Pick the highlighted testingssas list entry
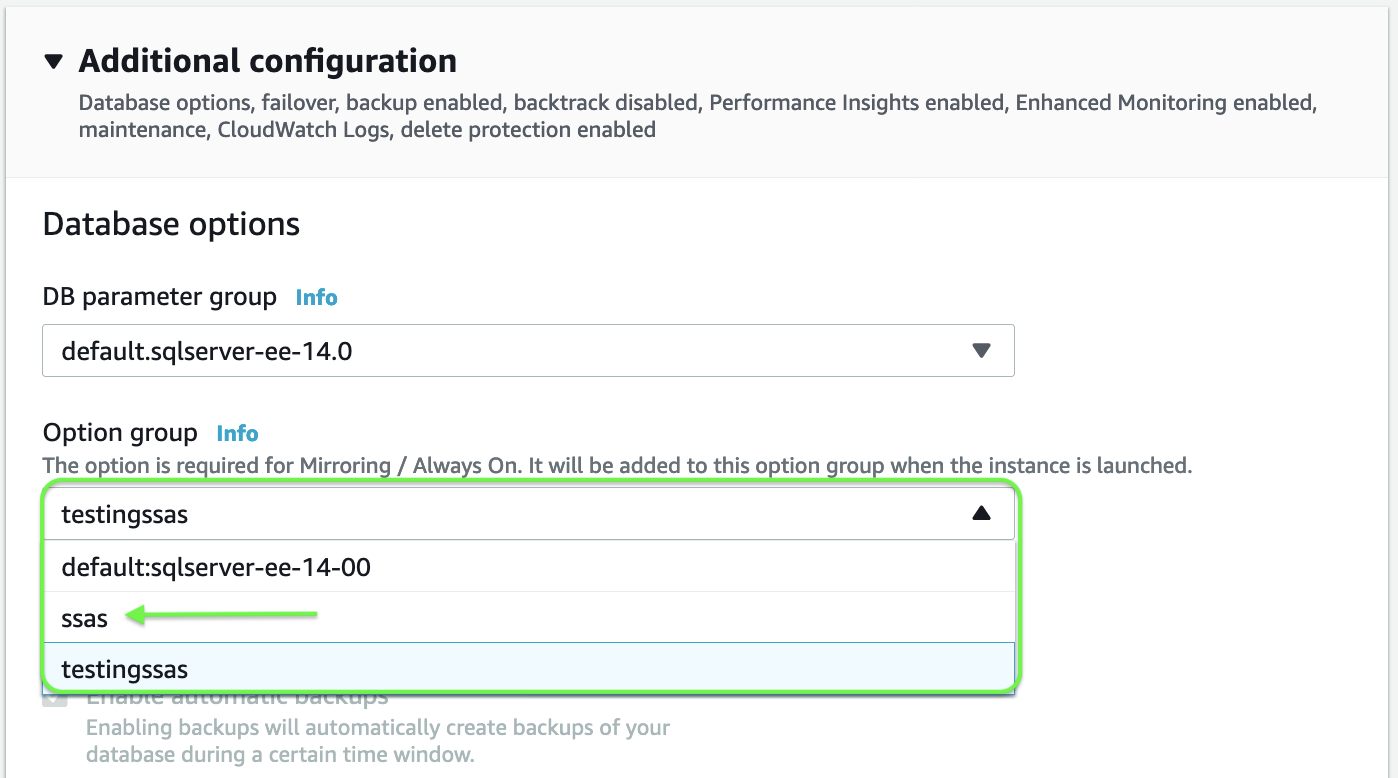The width and height of the screenshot is (1398, 778). click(x=125, y=670)
